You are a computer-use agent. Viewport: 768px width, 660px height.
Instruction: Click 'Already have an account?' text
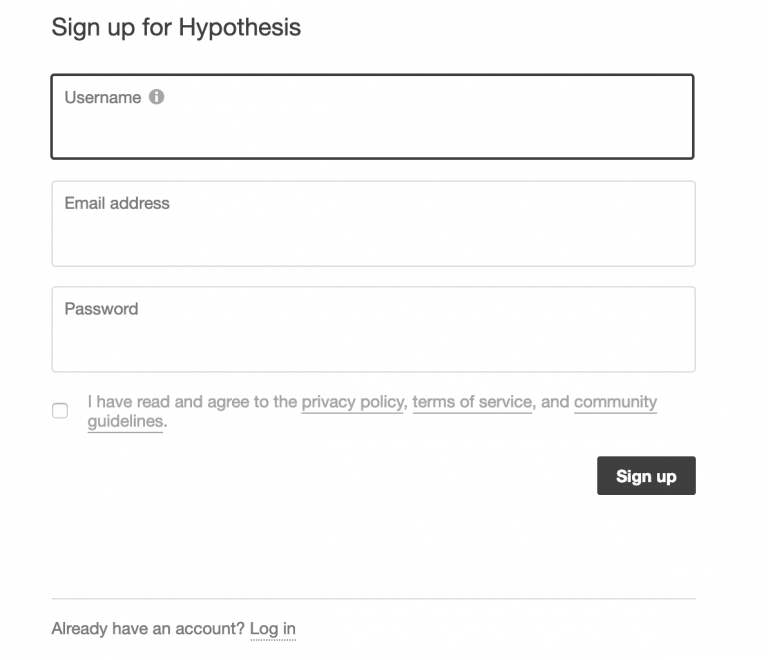tap(148, 629)
